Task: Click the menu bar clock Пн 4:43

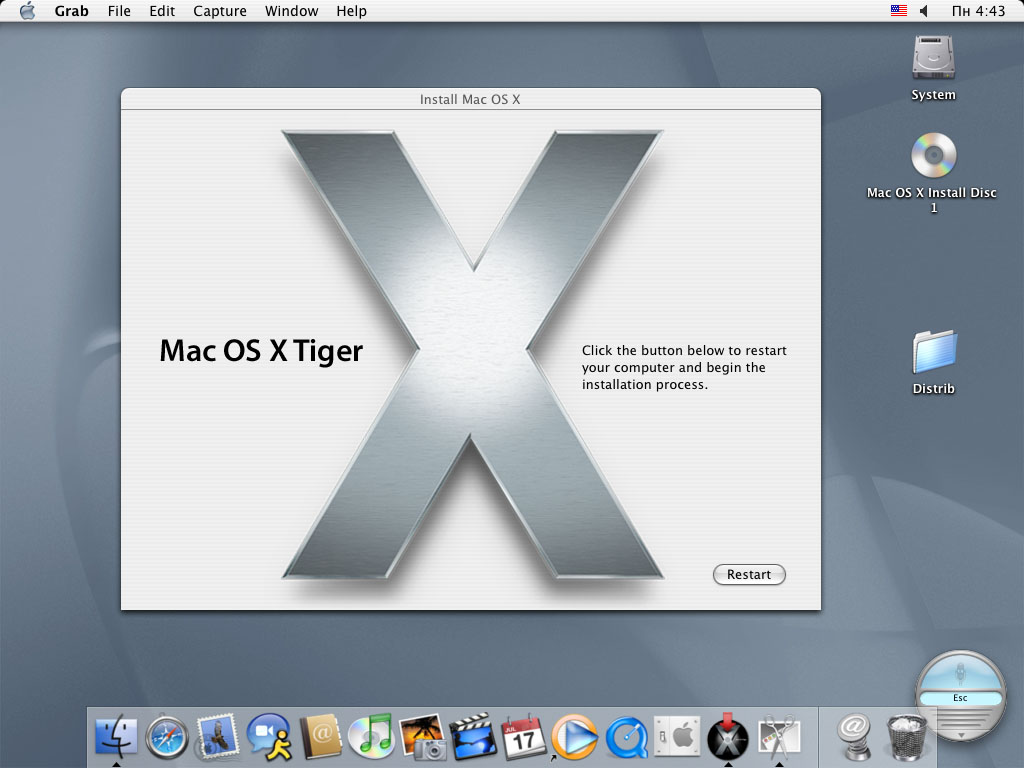Action: point(978,11)
